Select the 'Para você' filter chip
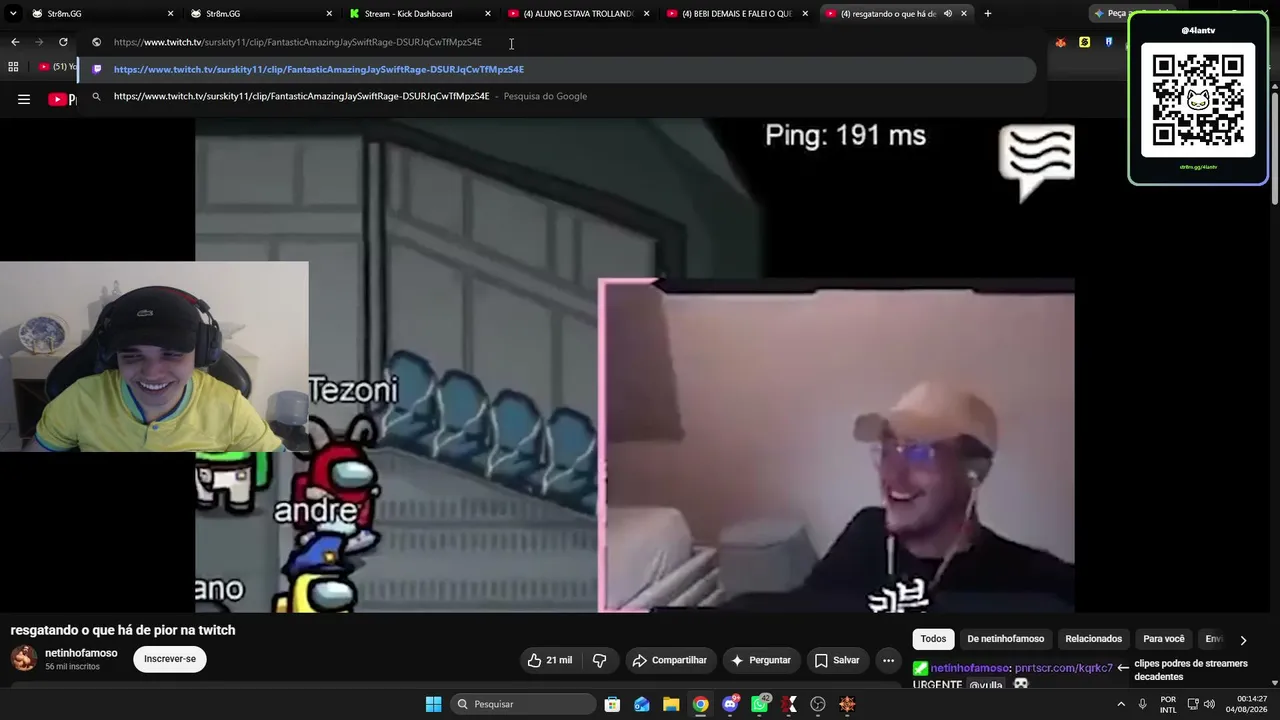 [x=1164, y=639]
